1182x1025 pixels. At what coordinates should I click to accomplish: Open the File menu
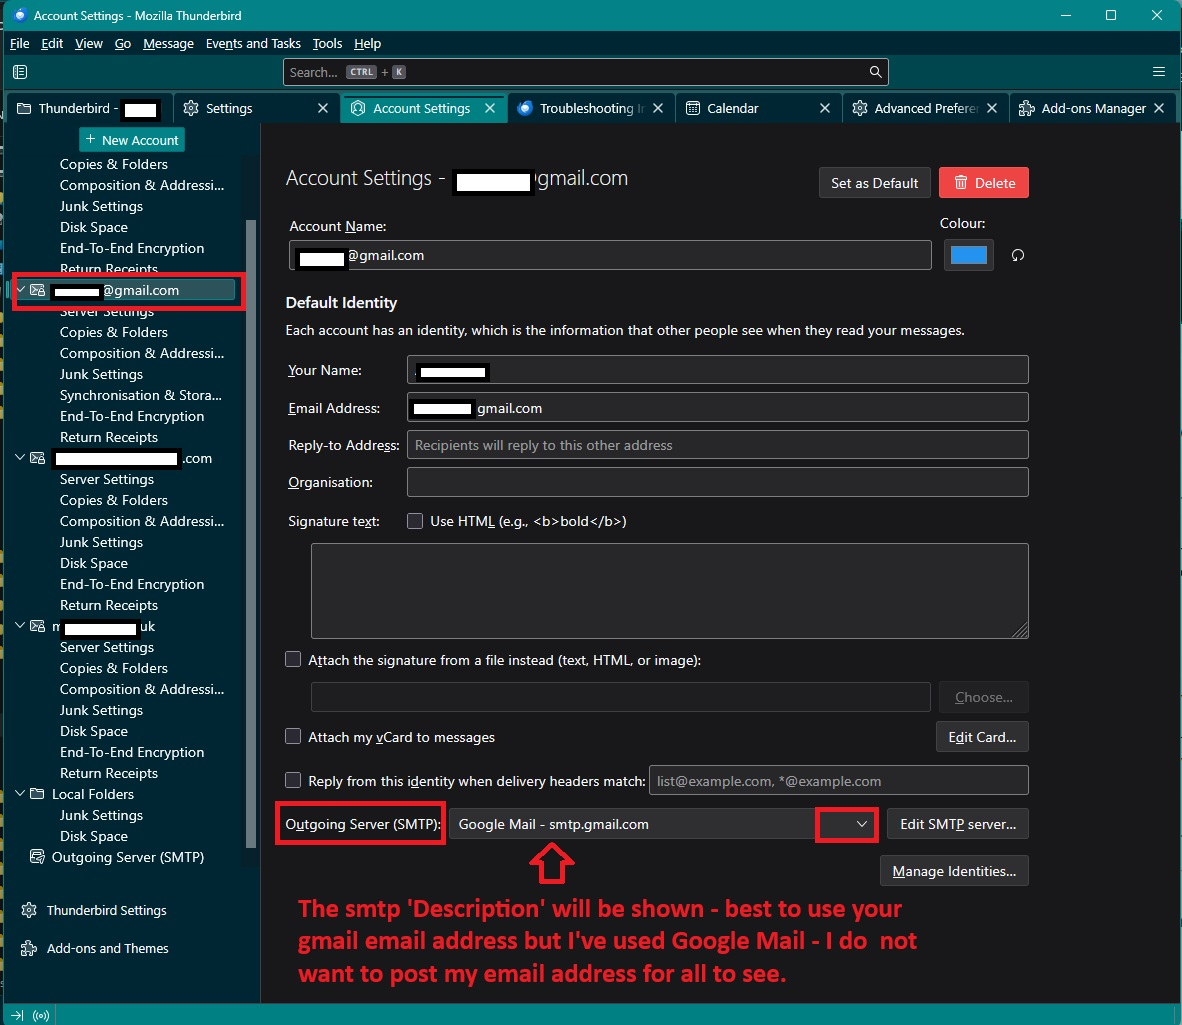click(x=20, y=43)
